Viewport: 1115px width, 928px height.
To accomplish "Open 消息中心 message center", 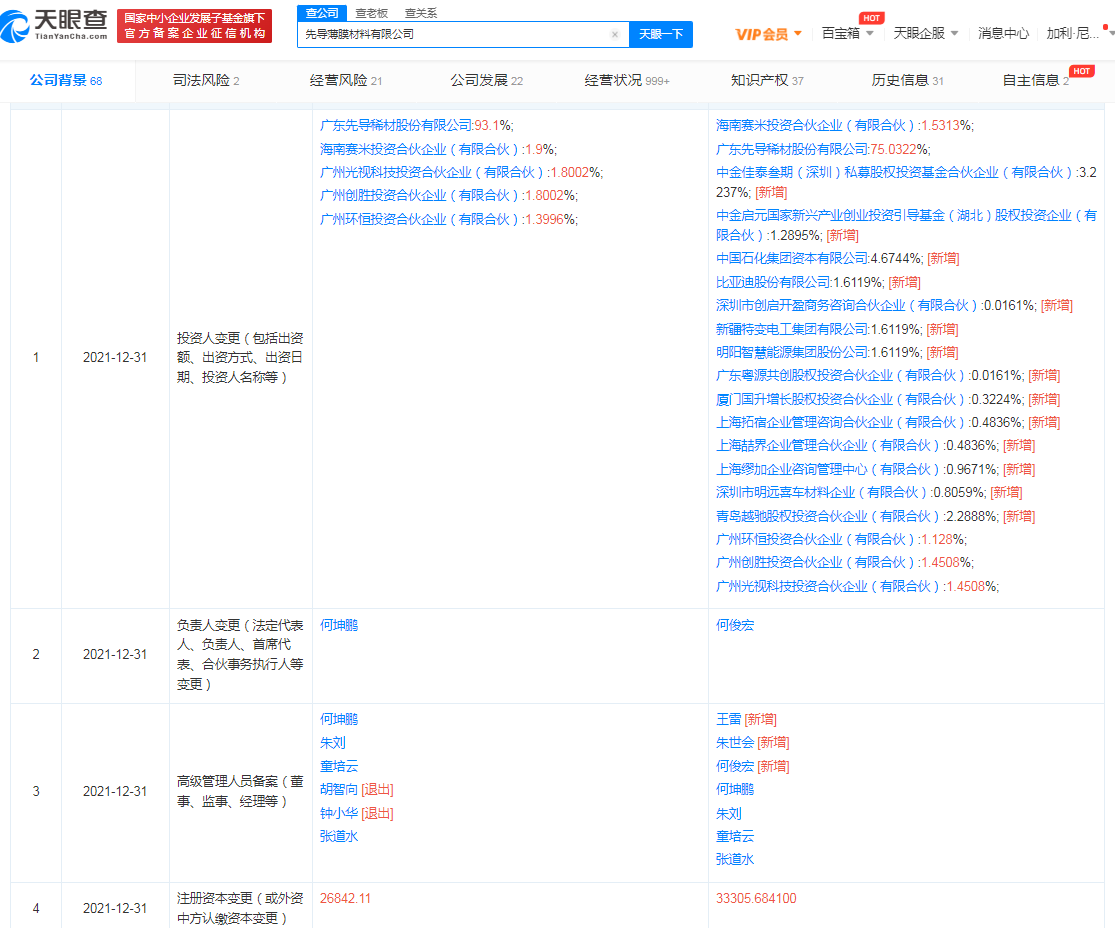I will [1003, 33].
